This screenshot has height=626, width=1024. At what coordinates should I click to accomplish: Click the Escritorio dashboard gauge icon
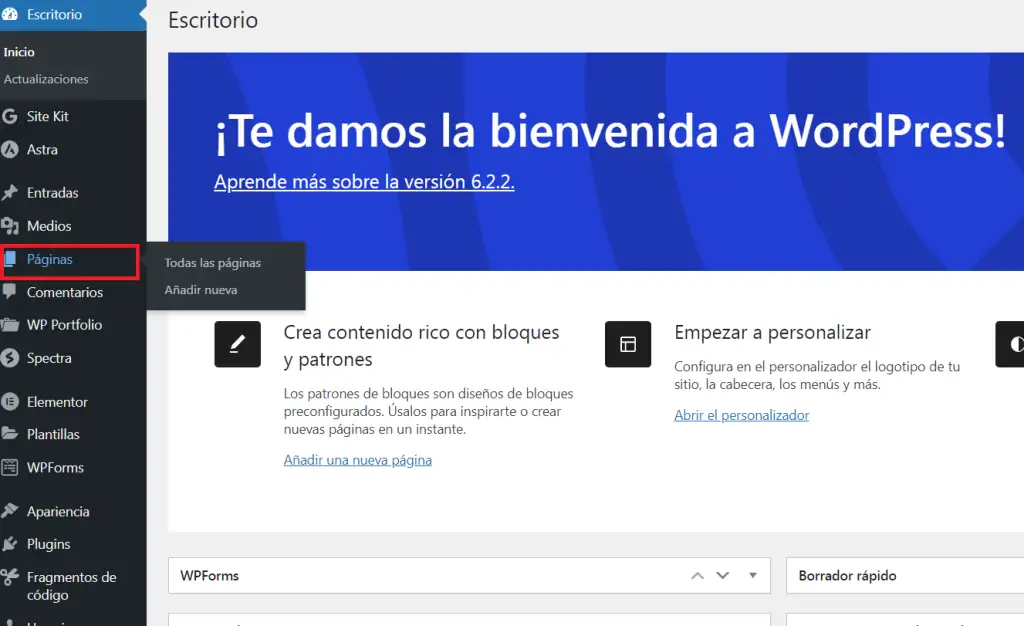point(9,14)
